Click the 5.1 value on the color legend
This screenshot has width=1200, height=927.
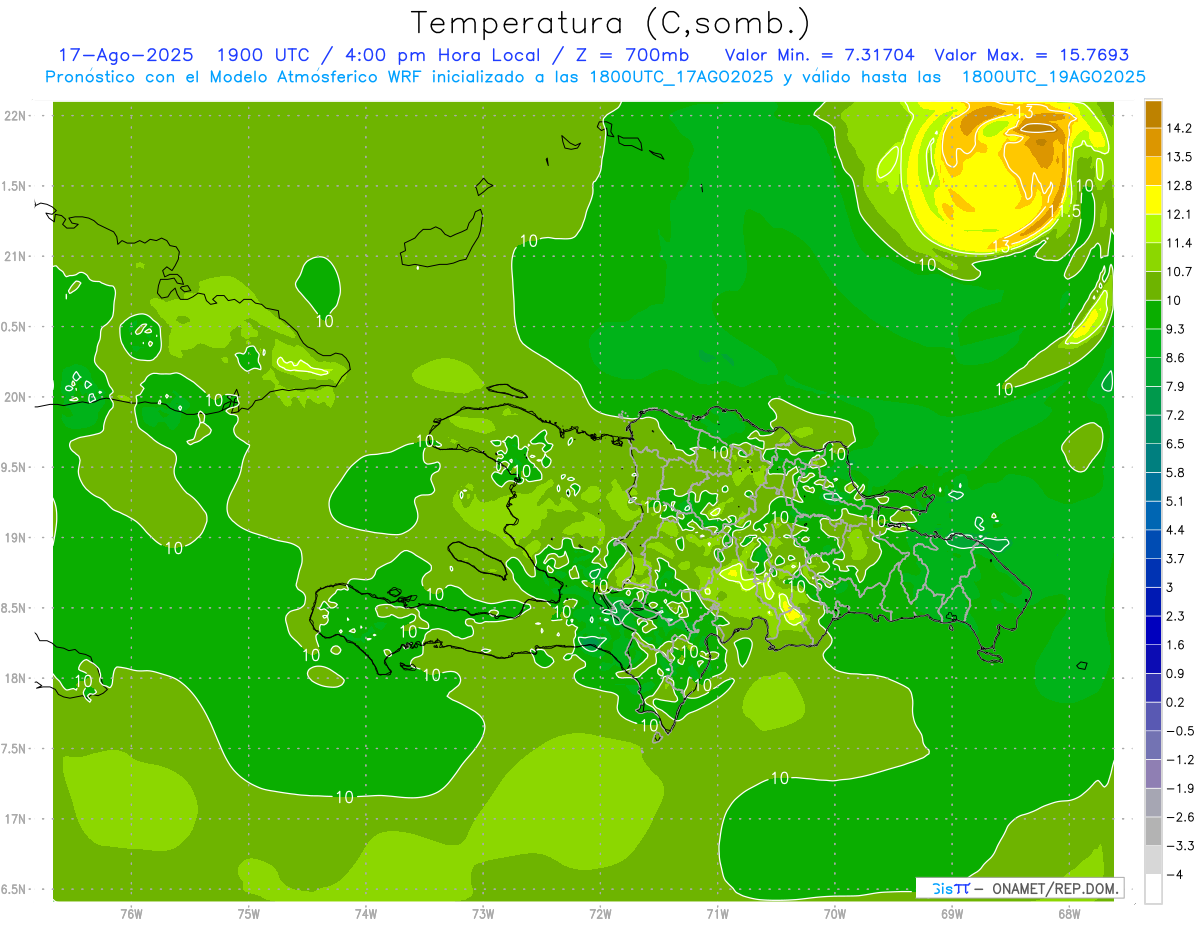(1176, 500)
